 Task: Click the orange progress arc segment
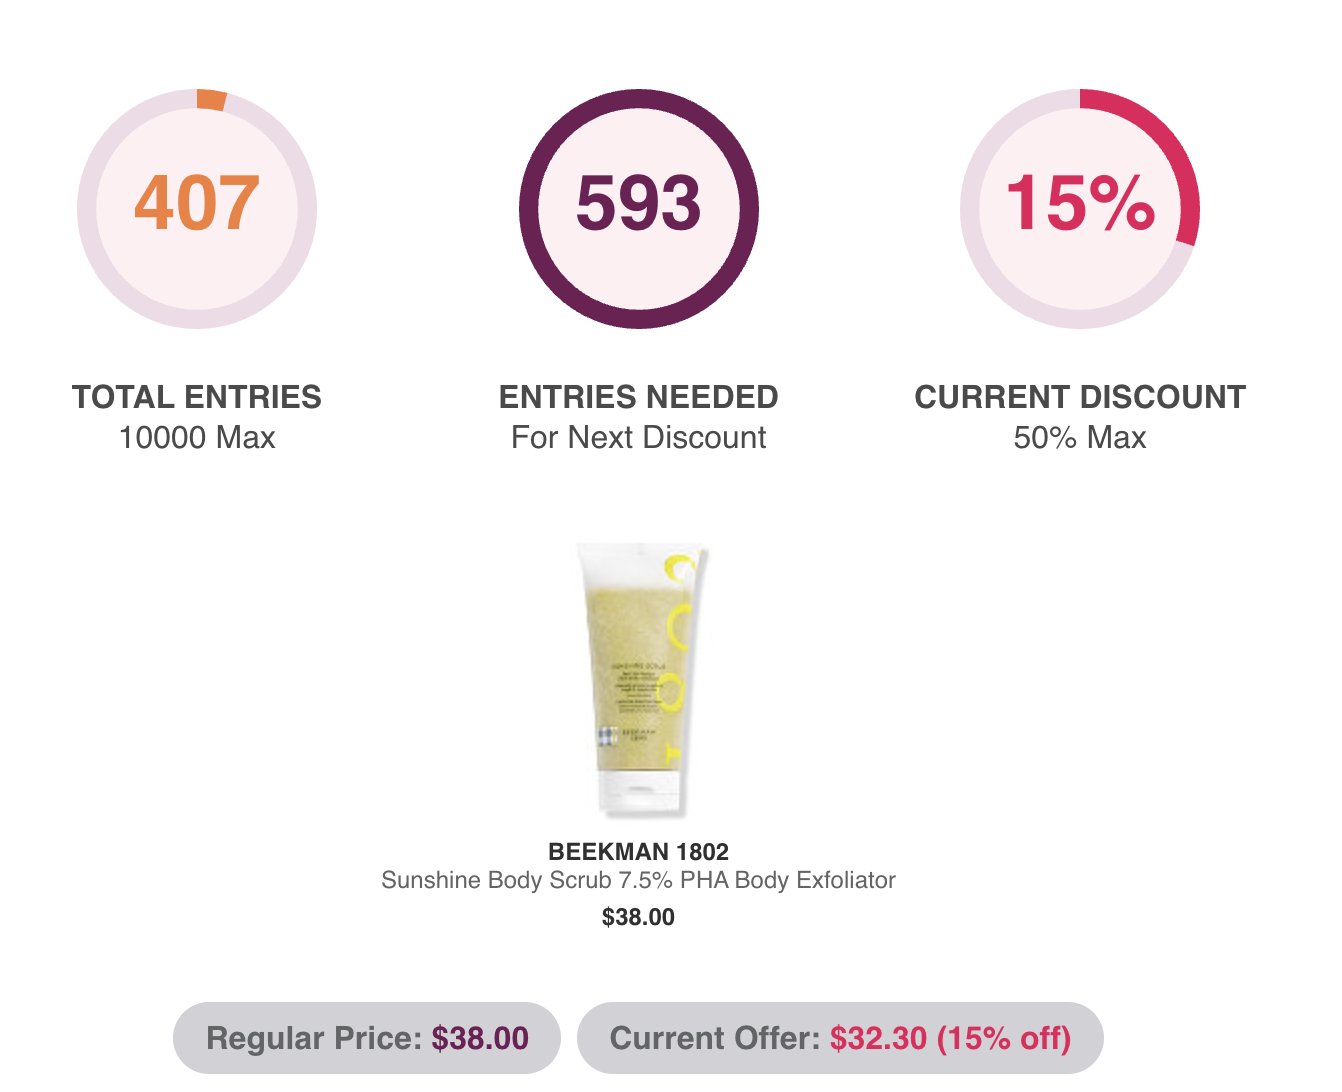[211, 99]
